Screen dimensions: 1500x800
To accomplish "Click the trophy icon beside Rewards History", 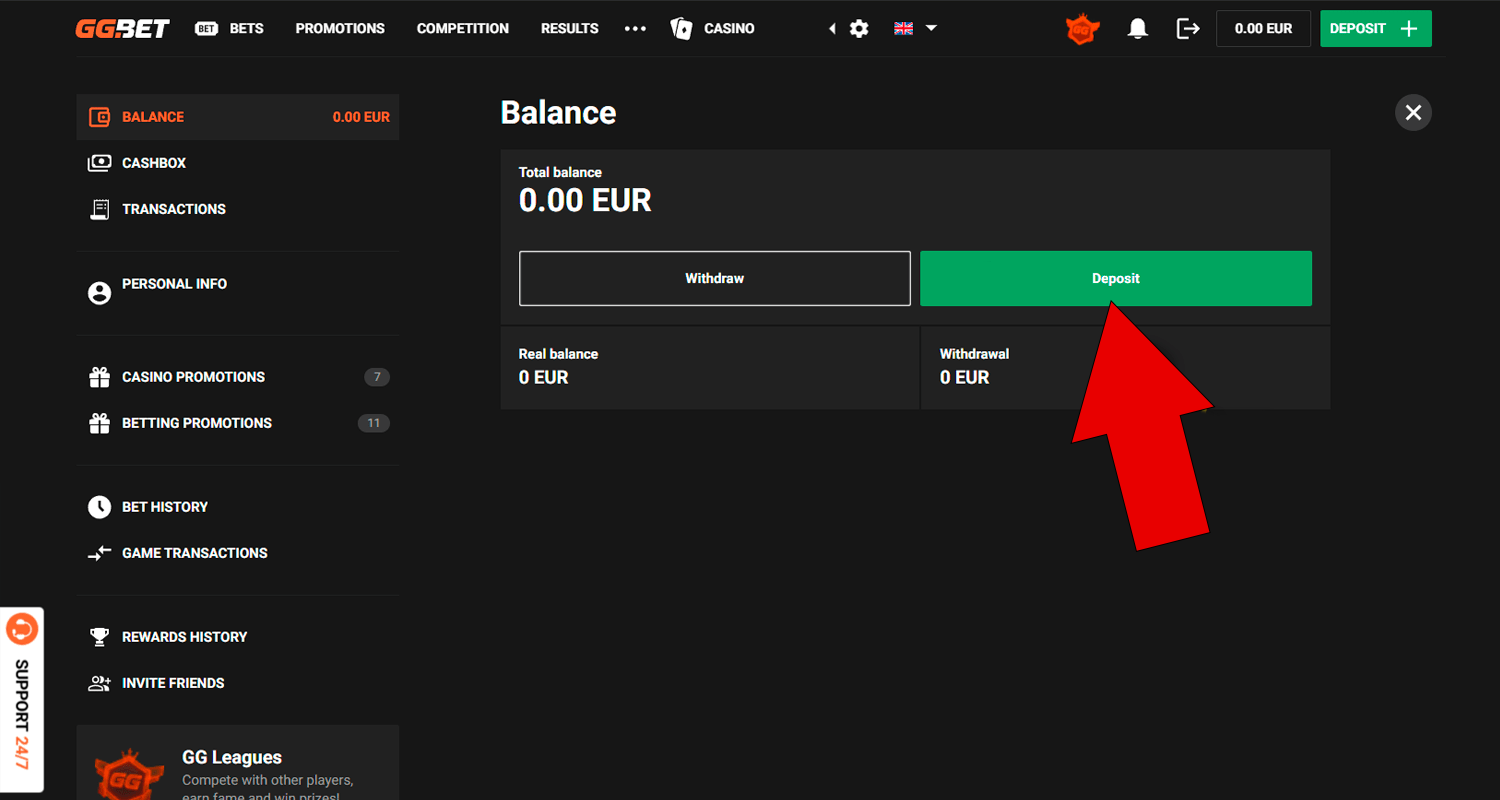I will (x=99, y=637).
